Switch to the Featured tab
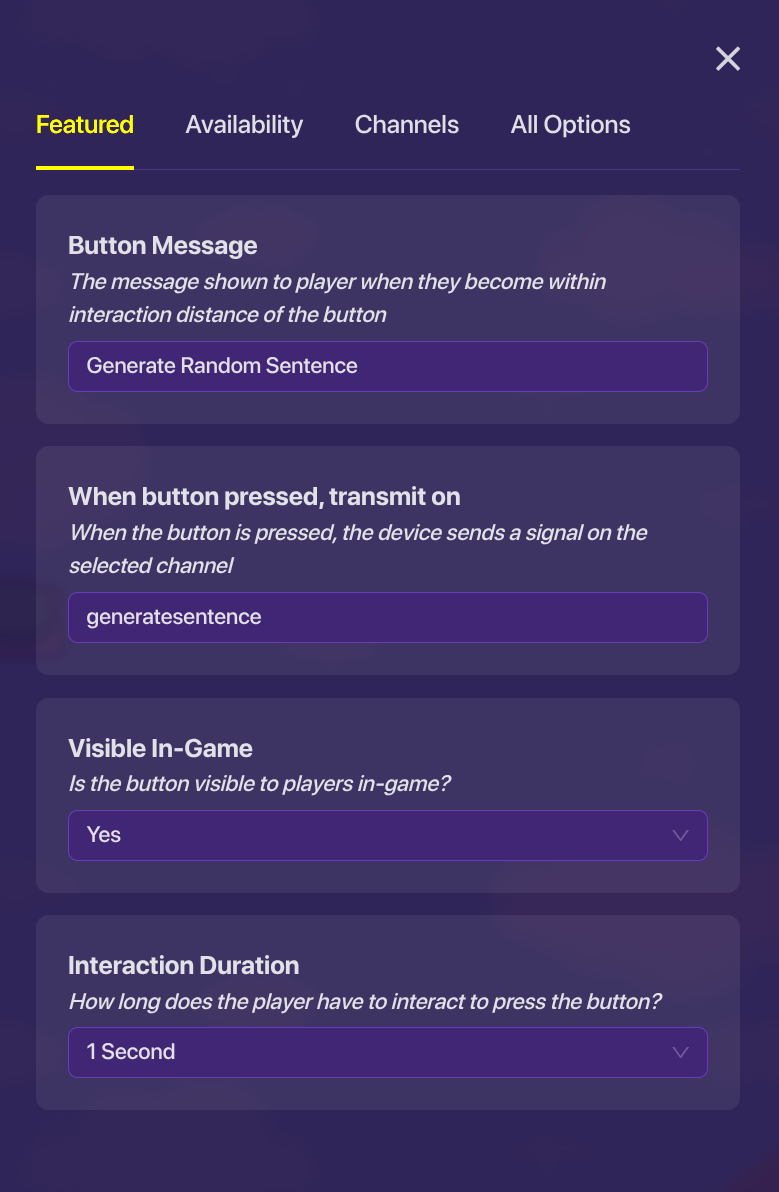779x1192 pixels. pos(85,125)
